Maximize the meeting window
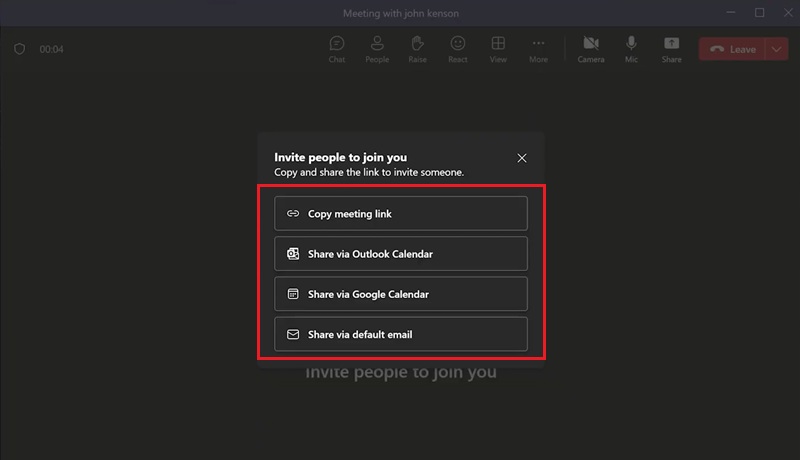 pos(759,13)
